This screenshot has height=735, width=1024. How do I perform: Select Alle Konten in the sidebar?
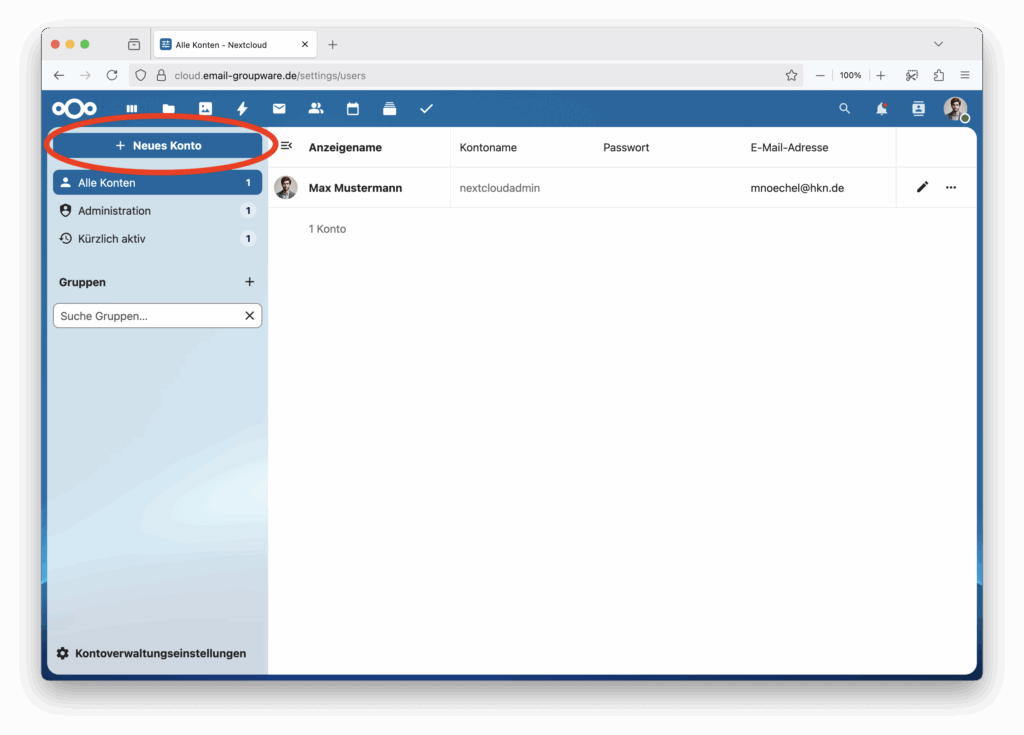[x=157, y=183]
